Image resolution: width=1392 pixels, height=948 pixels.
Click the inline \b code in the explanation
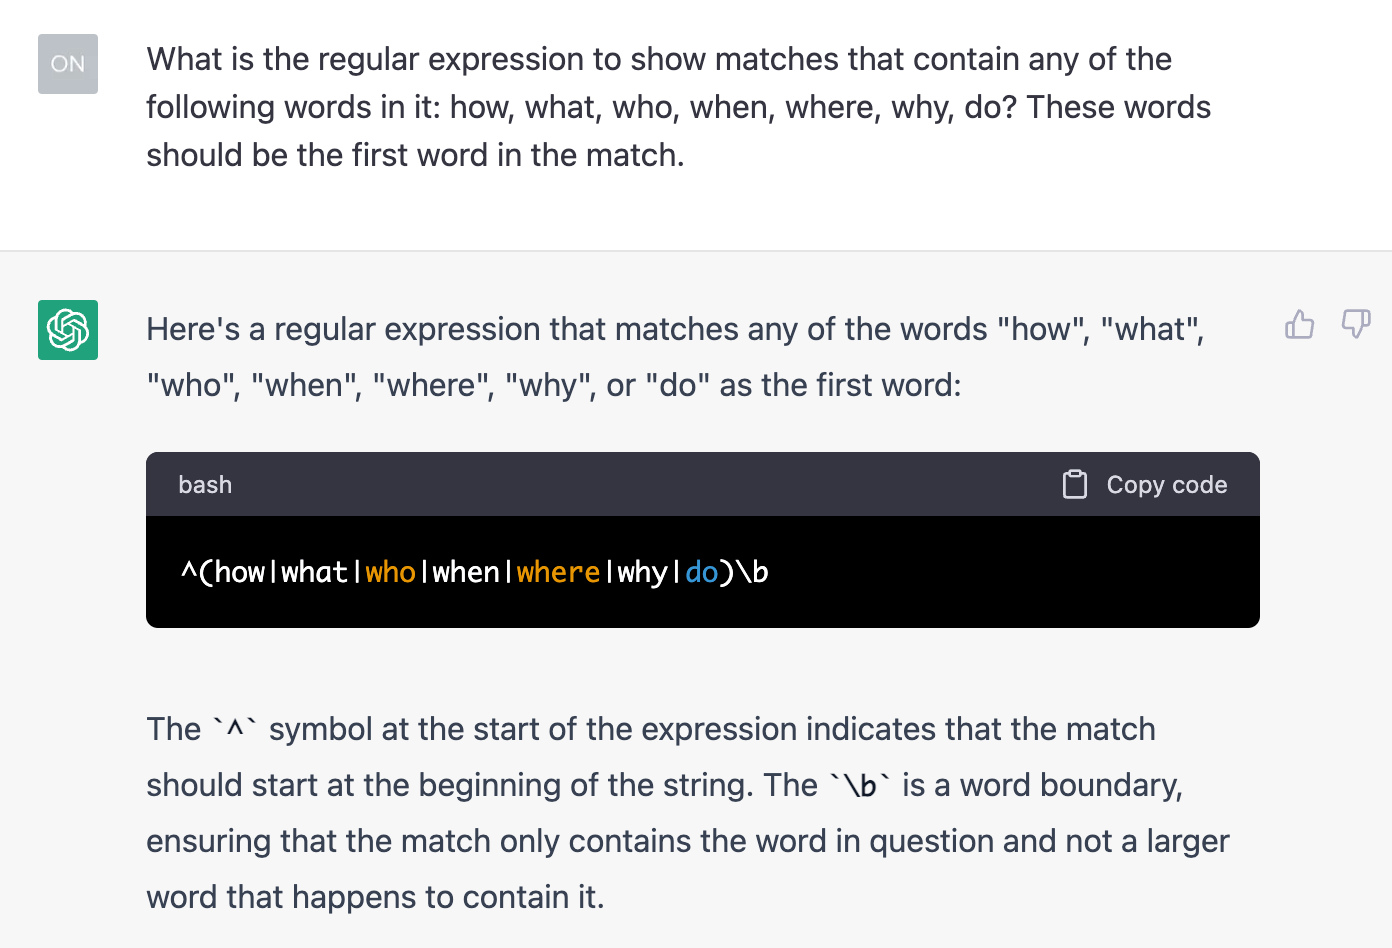pyautogui.click(x=860, y=786)
